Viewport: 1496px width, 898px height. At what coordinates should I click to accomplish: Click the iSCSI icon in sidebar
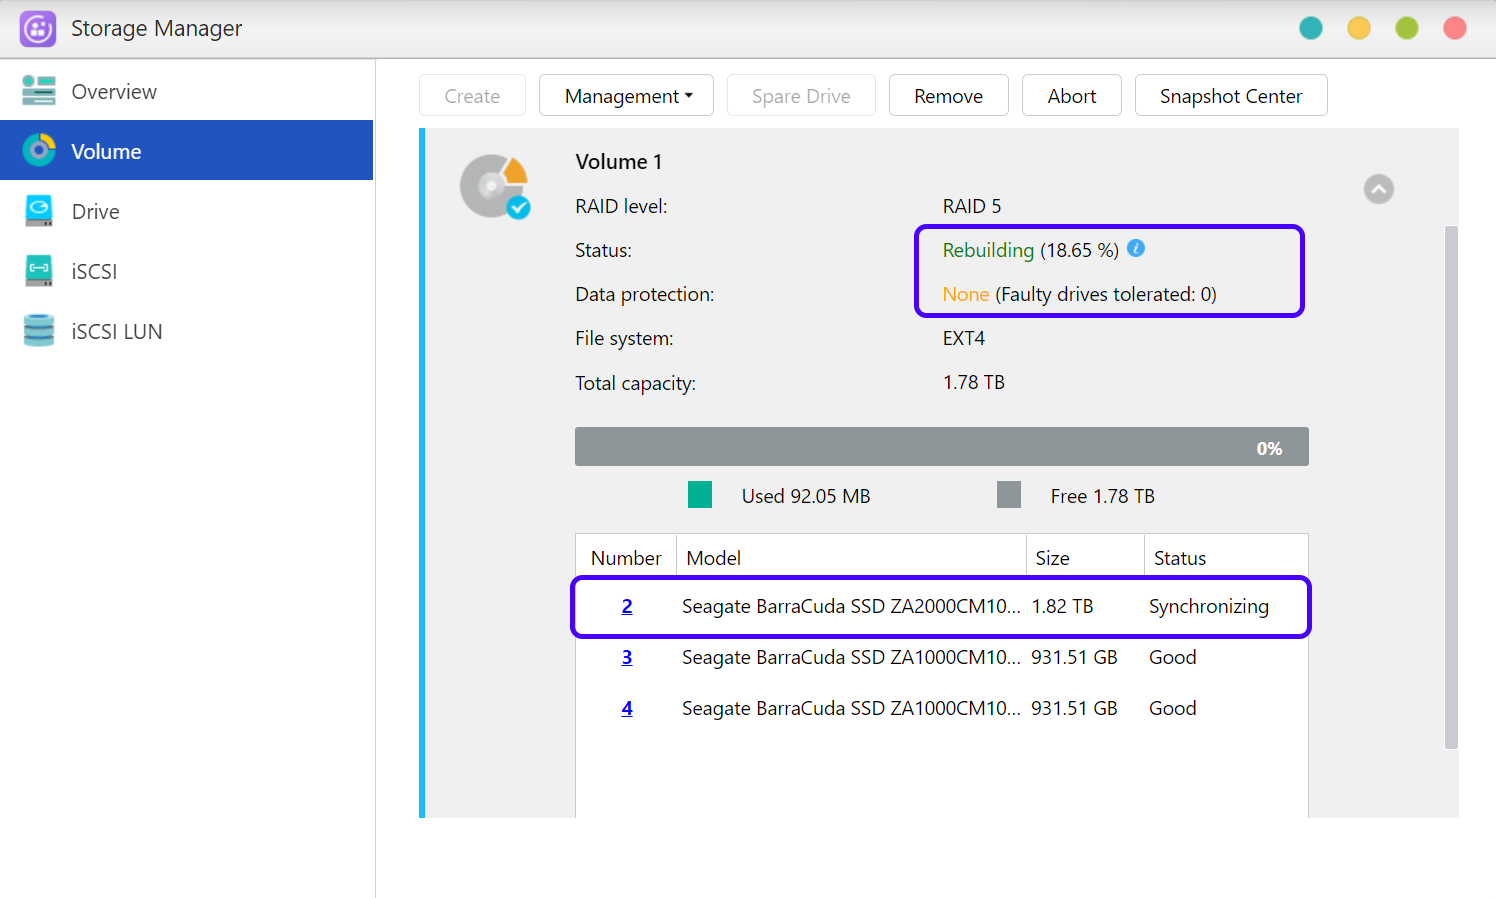39,271
